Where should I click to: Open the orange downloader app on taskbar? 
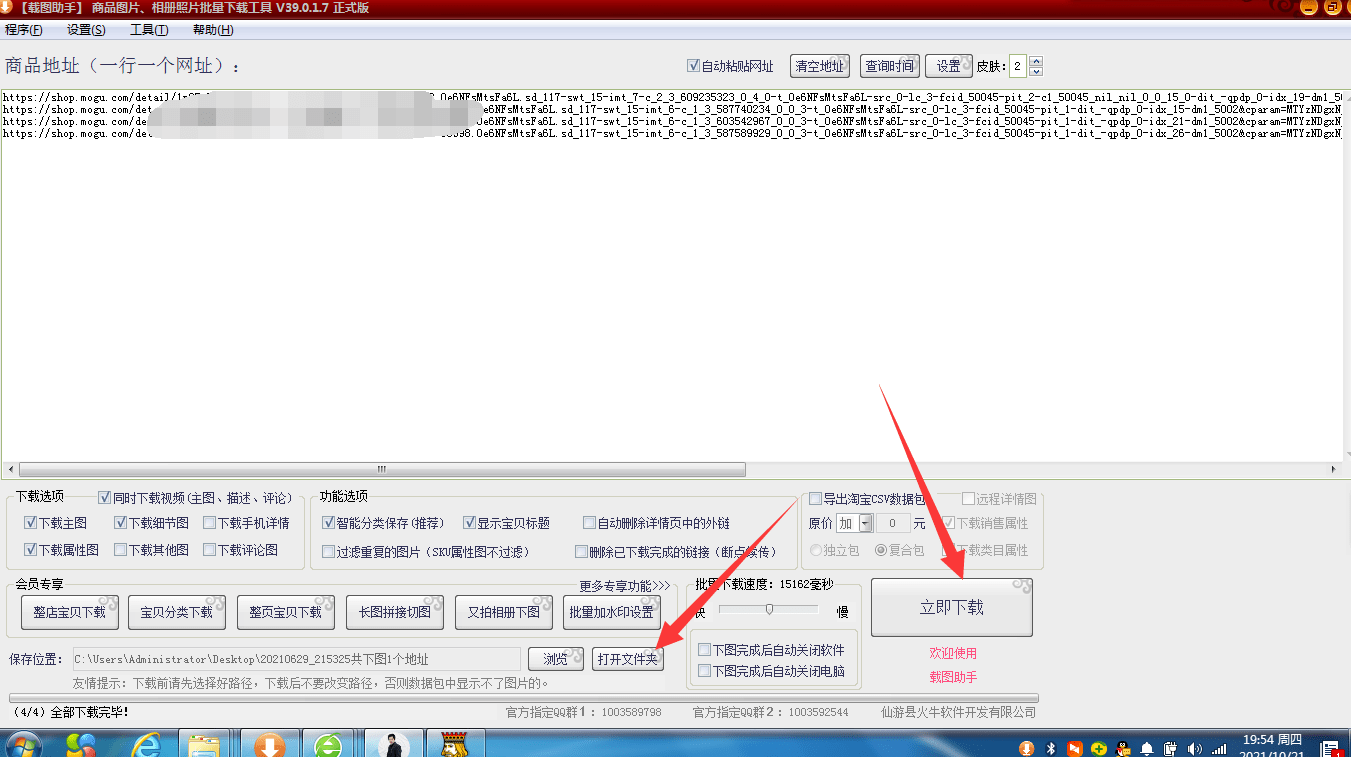270,743
